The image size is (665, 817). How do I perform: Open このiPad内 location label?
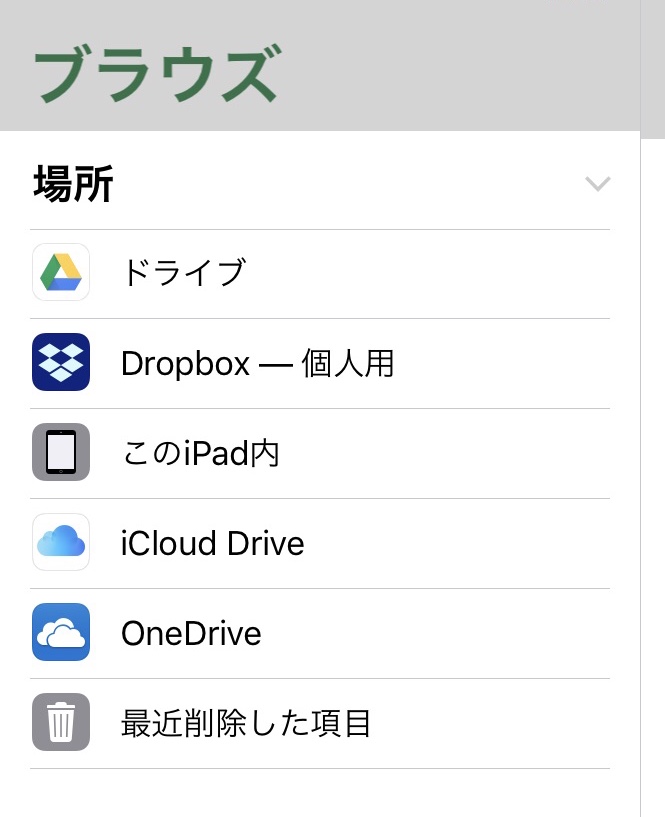201,453
